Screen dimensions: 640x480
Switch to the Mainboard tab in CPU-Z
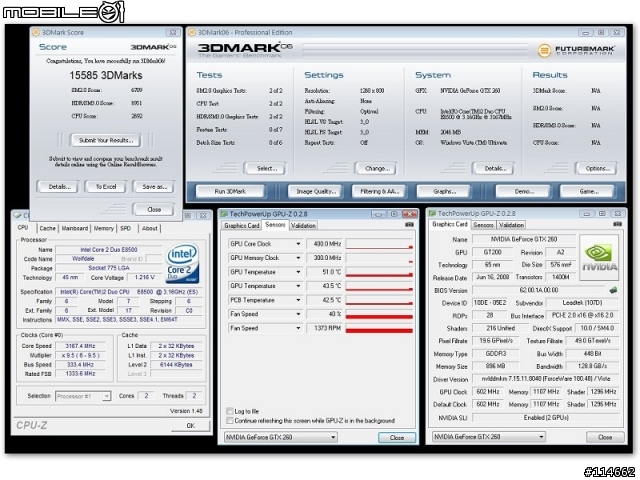75,229
